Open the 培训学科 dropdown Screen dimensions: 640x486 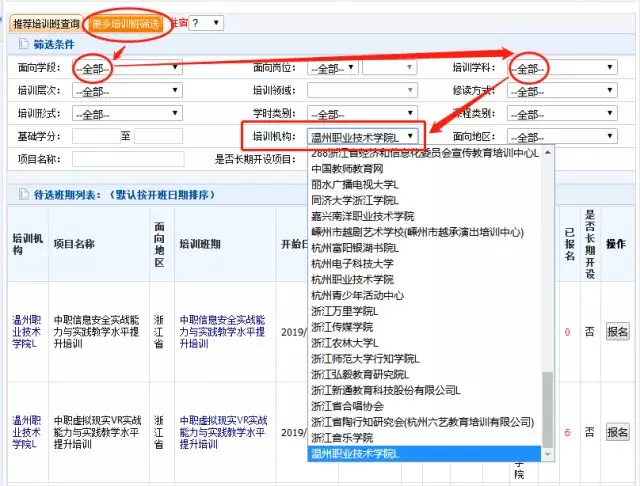562,68
